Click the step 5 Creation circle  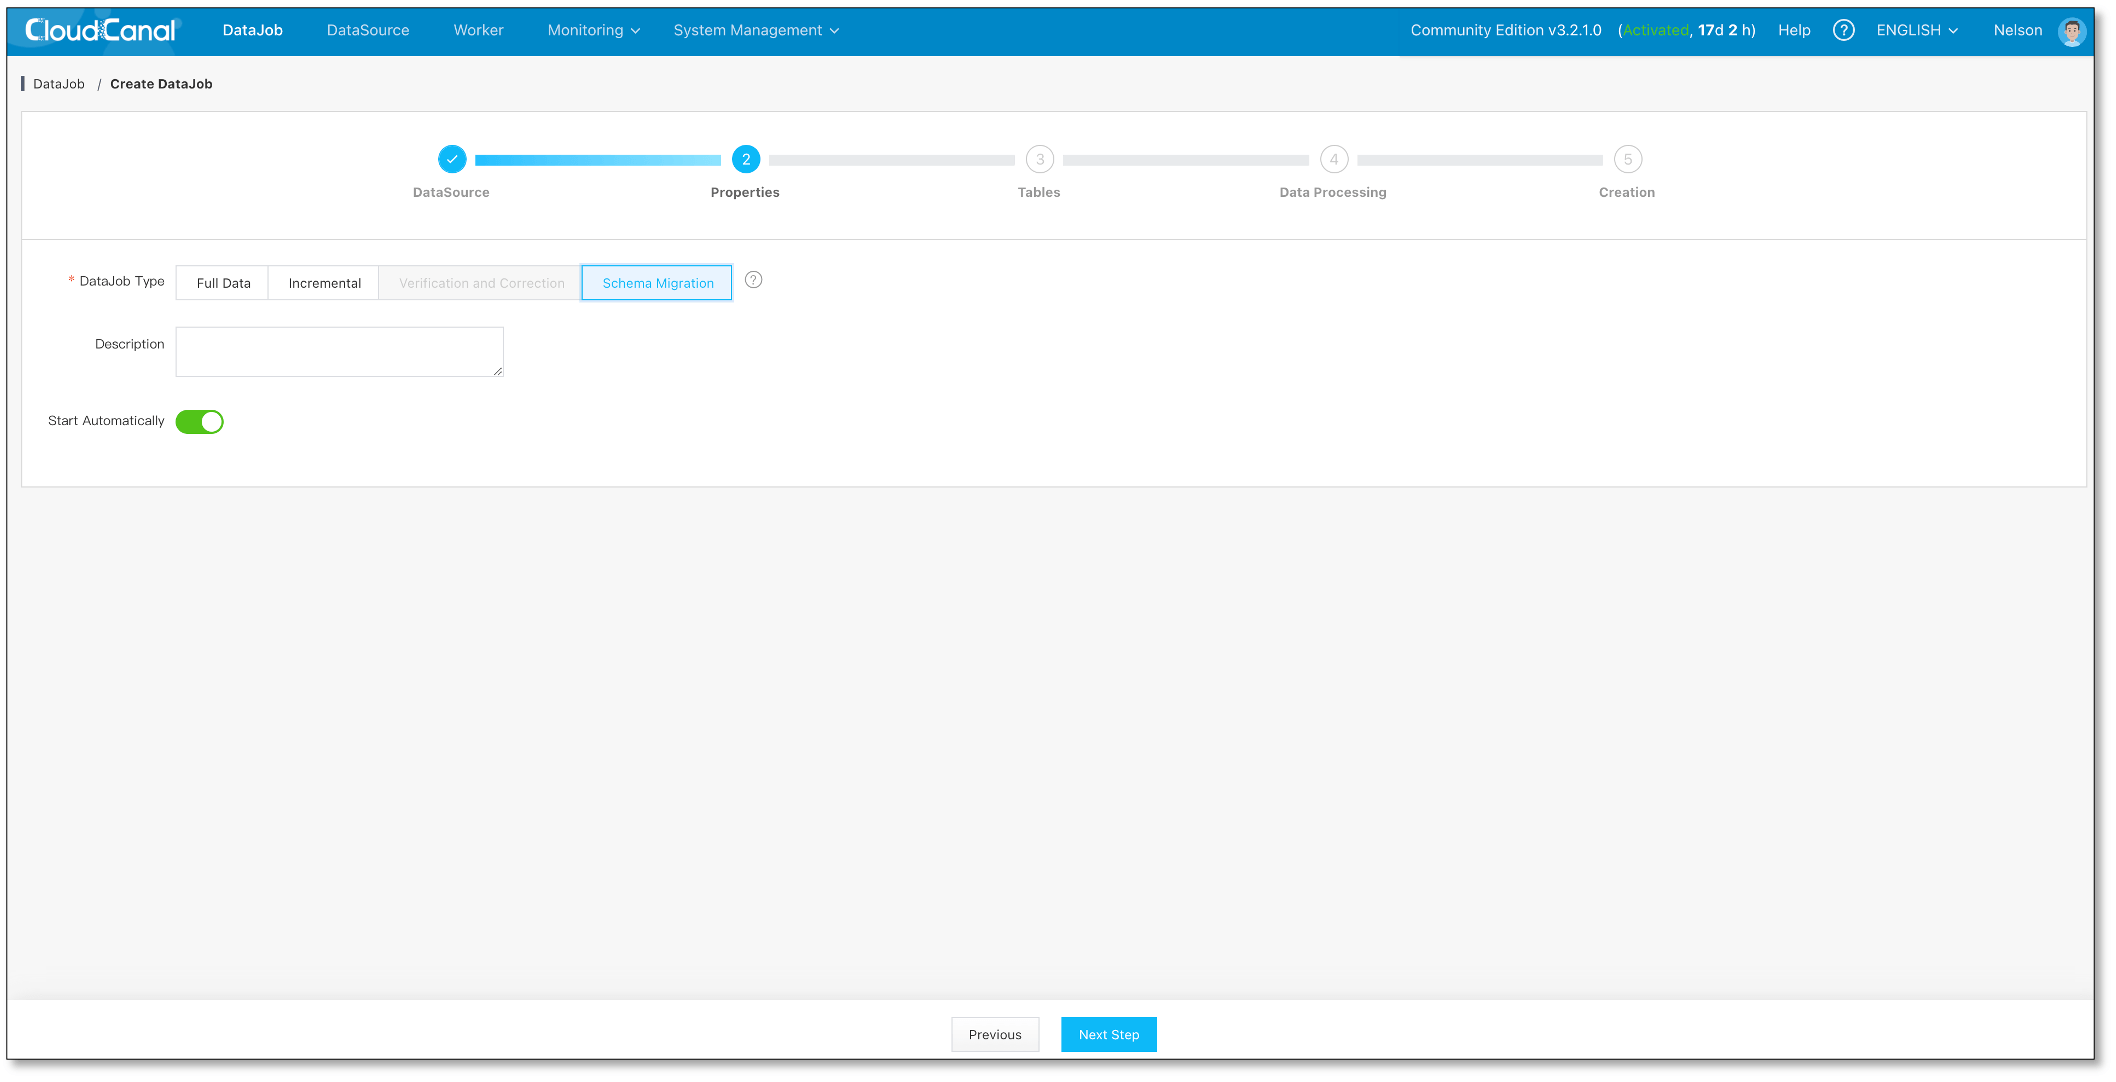coord(1627,159)
